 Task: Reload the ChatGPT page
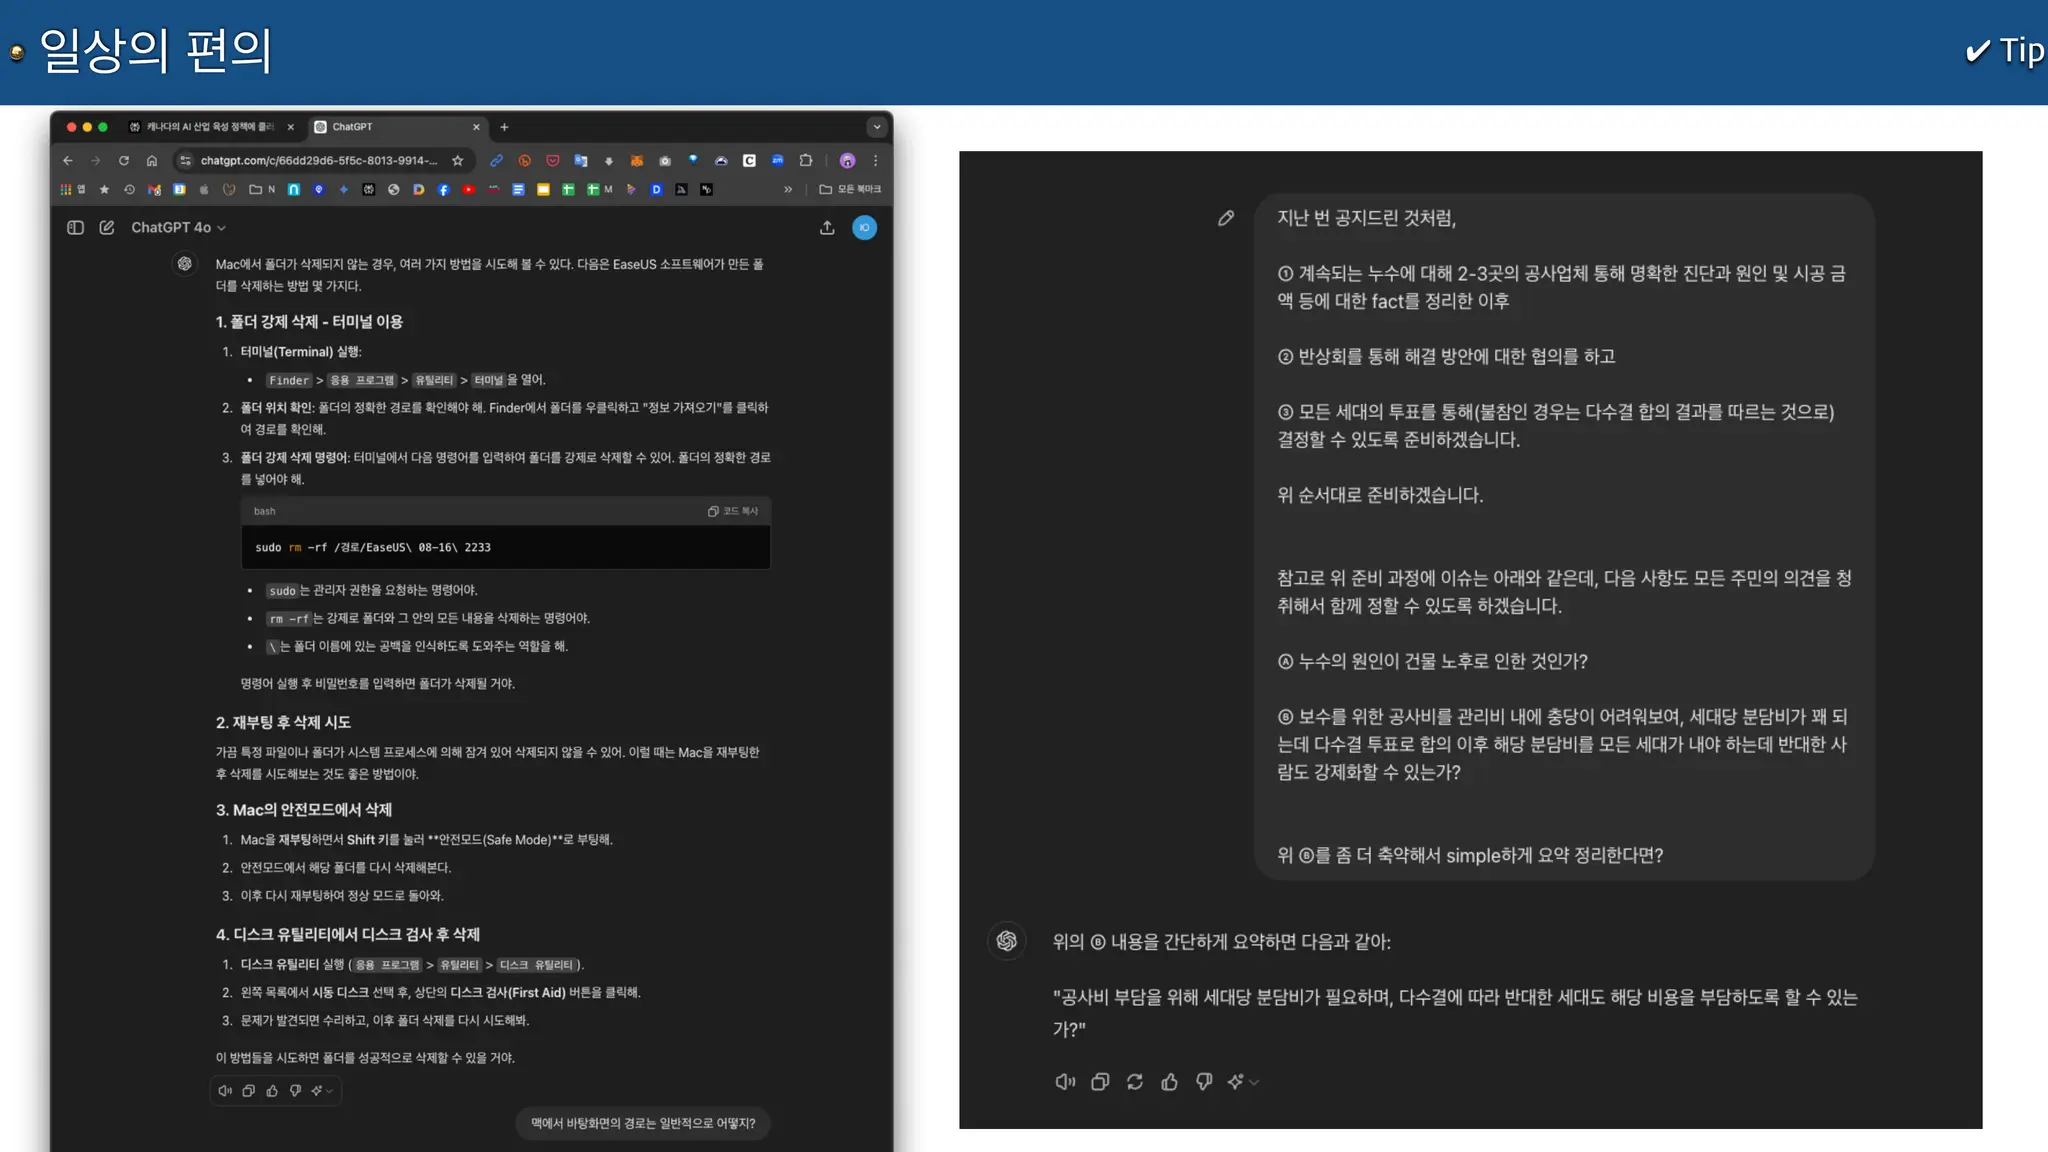click(124, 160)
